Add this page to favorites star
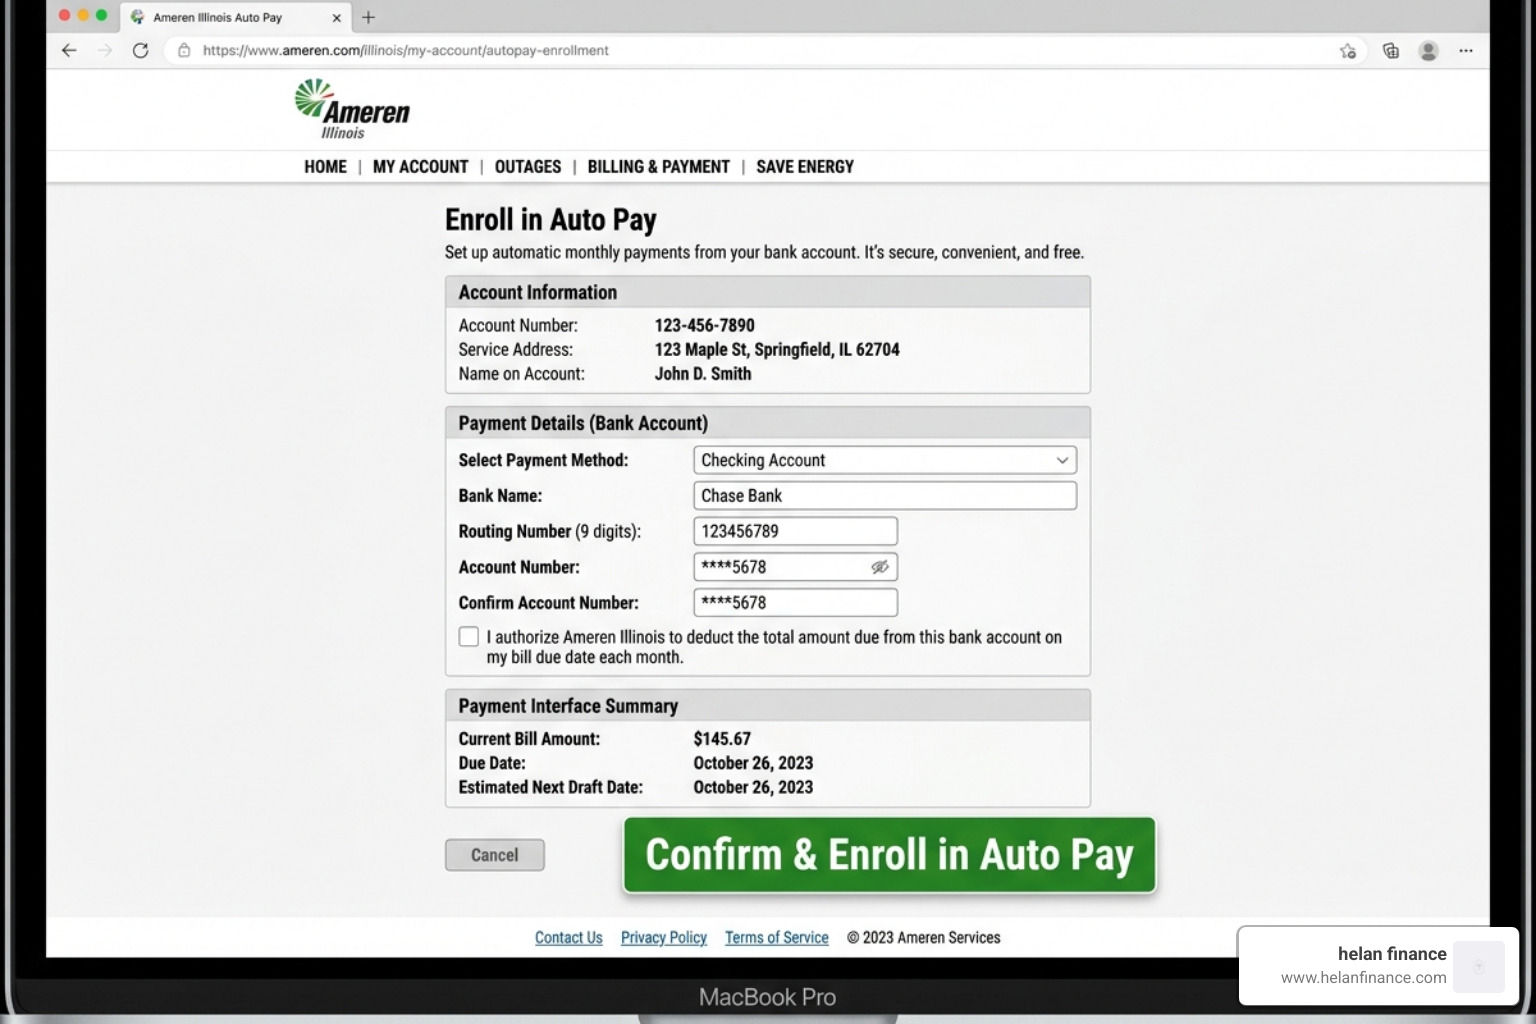This screenshot has width=1536, height=1024. pos(1348,50)
